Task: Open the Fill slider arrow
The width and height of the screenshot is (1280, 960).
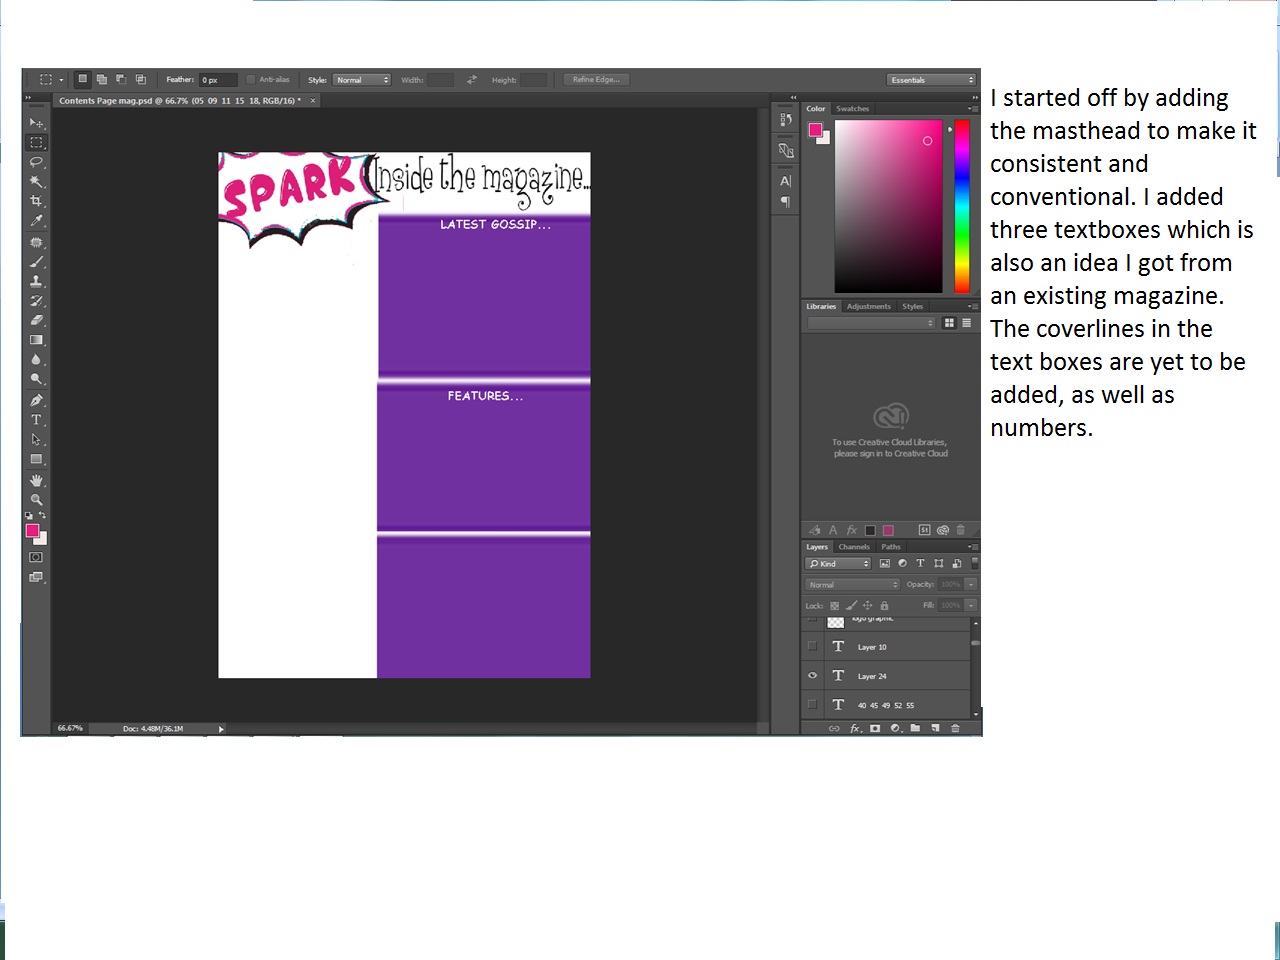Action: (971, 606)
